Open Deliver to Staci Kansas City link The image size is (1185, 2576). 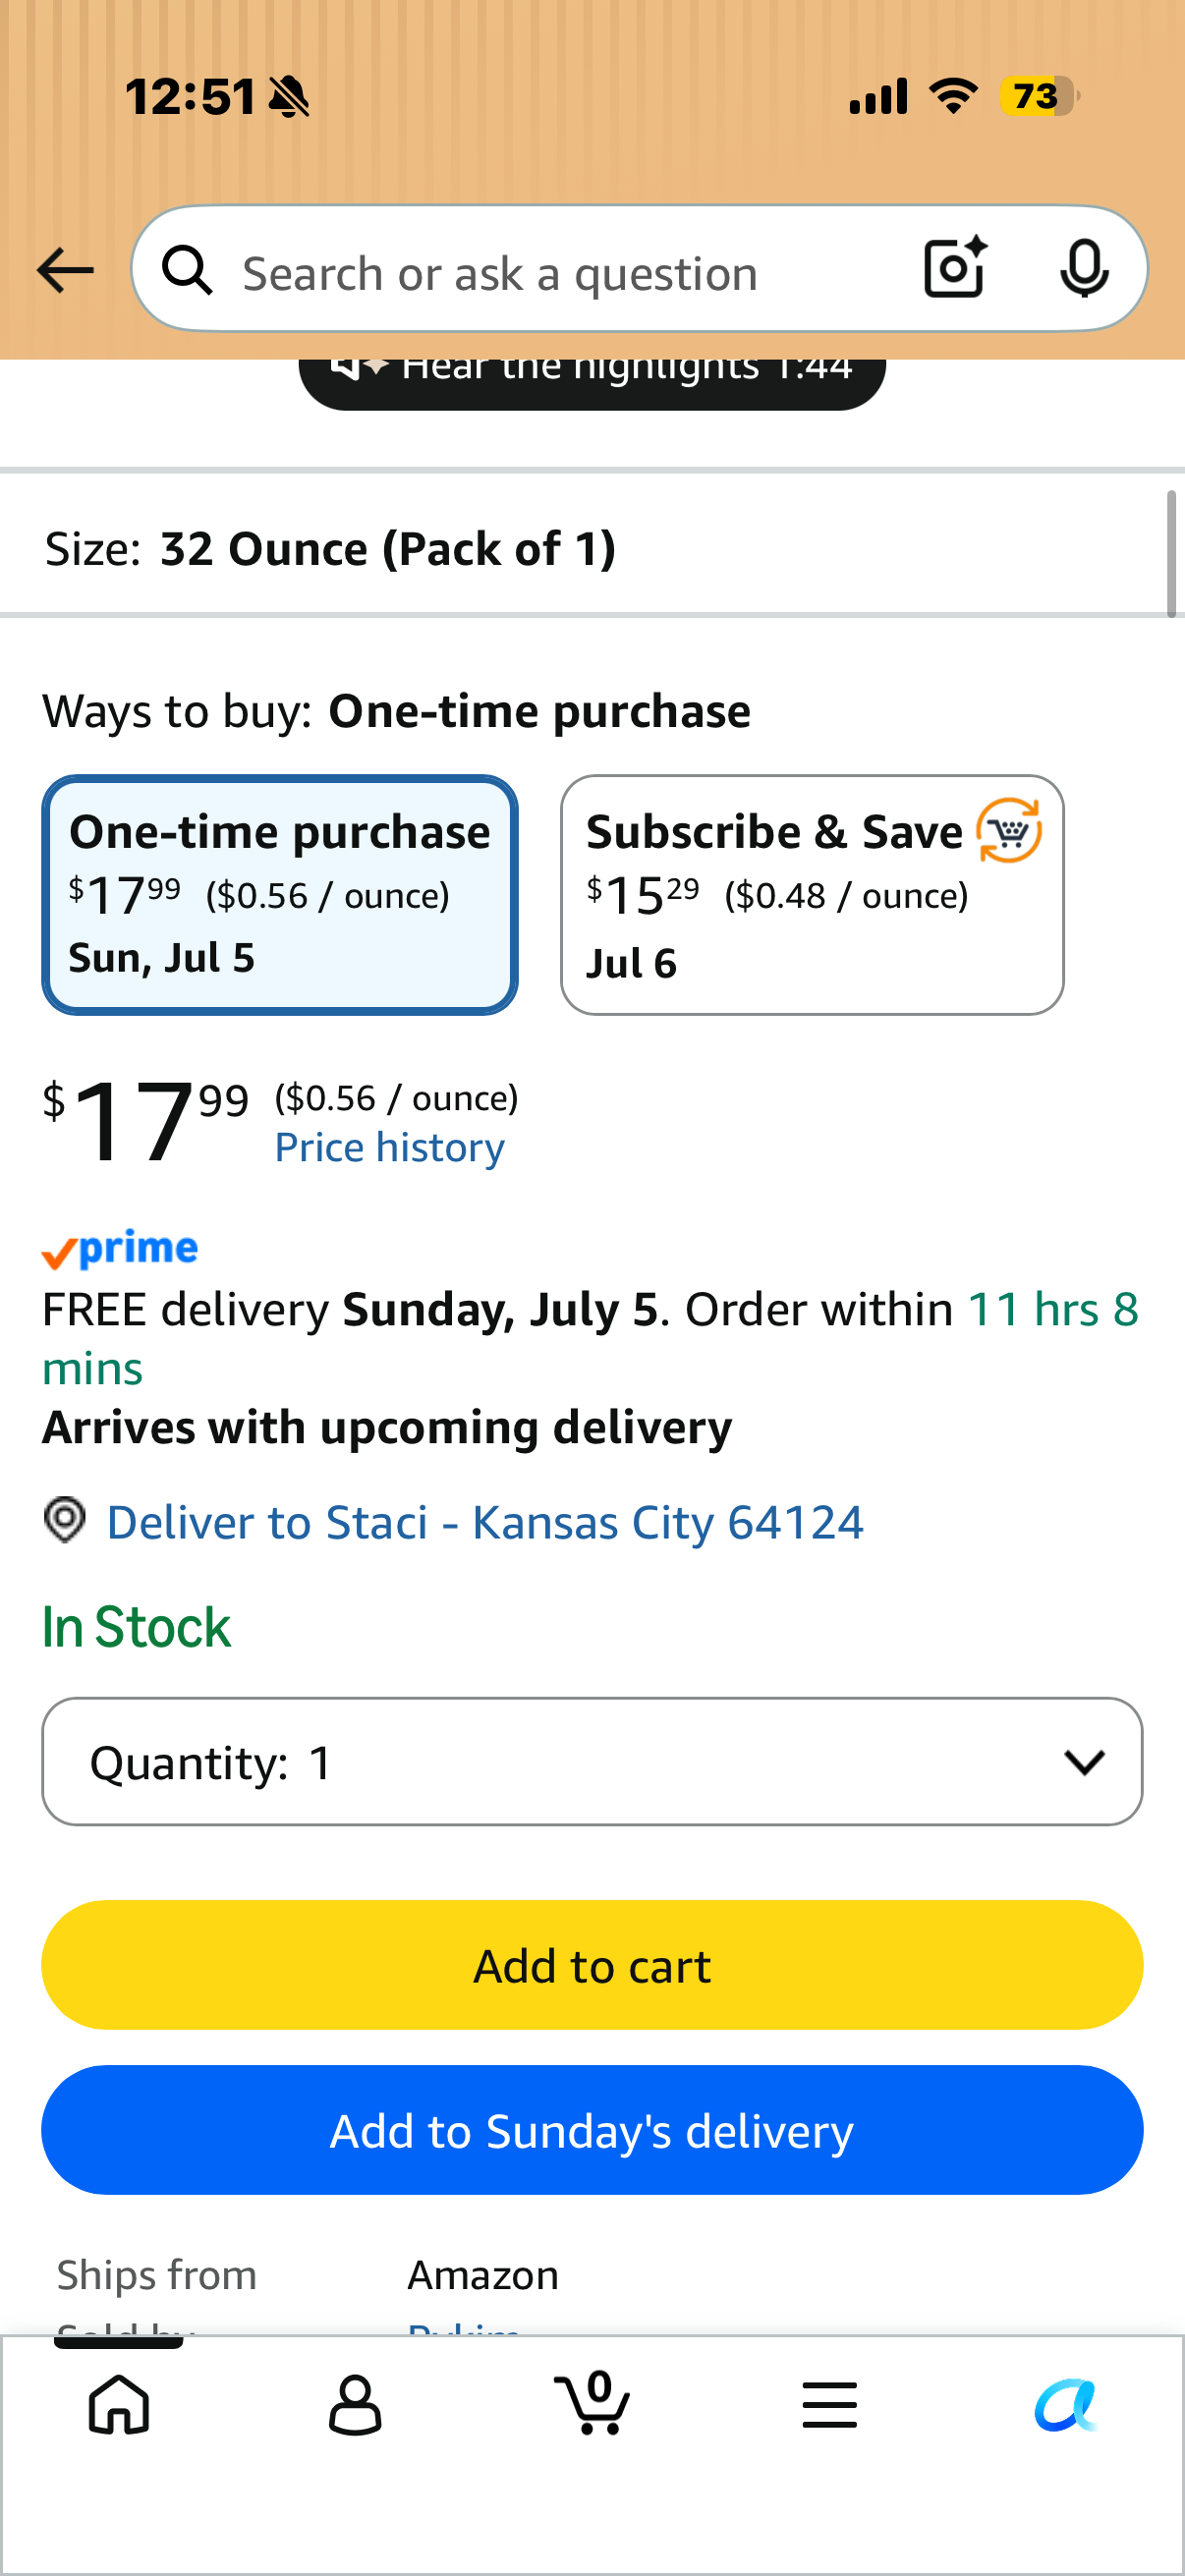point(485,1522)
